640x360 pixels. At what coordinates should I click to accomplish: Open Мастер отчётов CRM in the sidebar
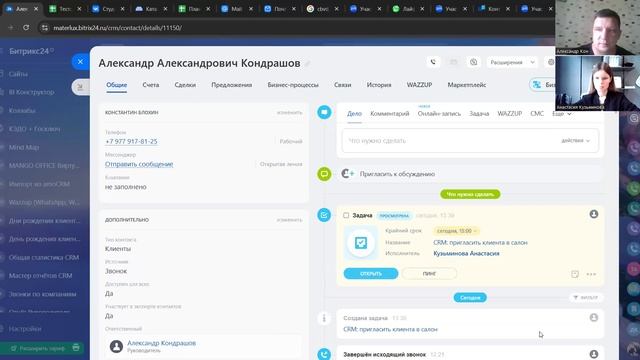click(x=40, y=276)
